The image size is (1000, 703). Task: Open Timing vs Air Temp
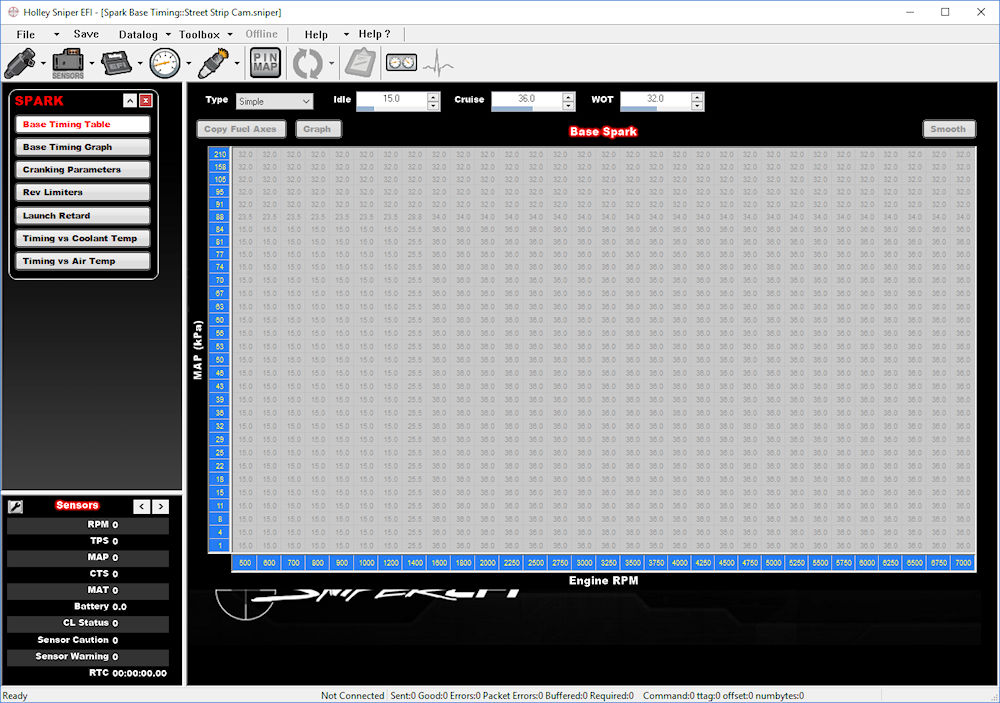(x=83, y=262)
